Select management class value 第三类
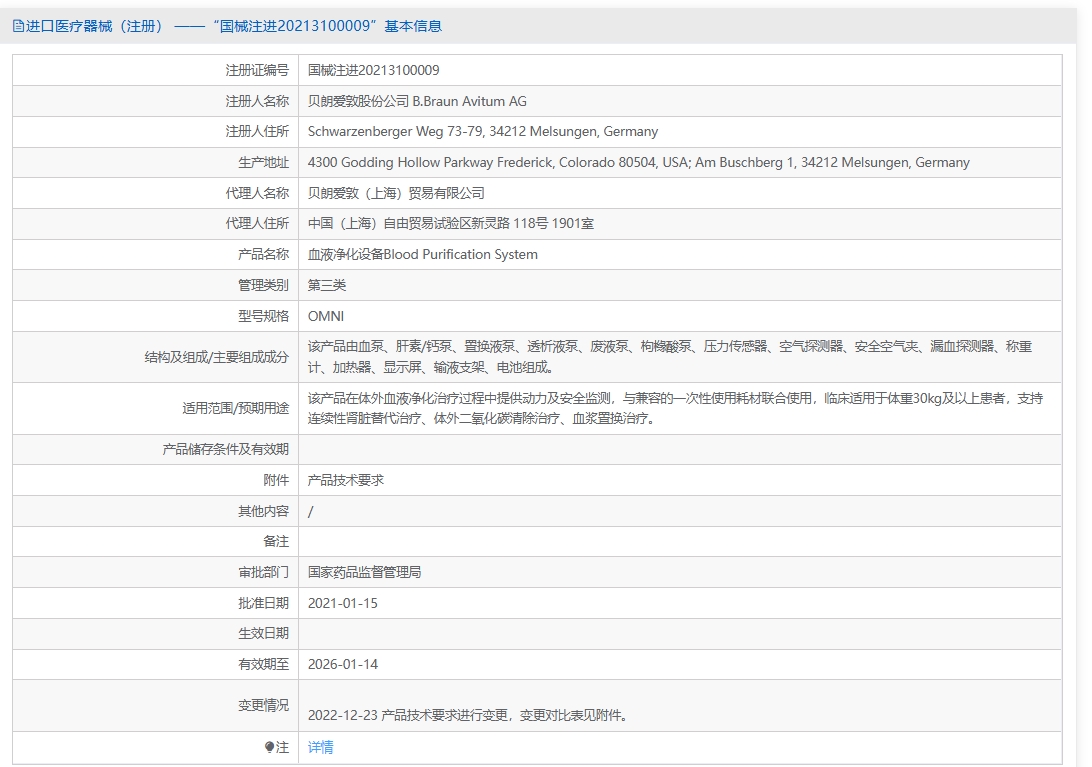This screenshot has width=1092, height=767. point(327,285)
